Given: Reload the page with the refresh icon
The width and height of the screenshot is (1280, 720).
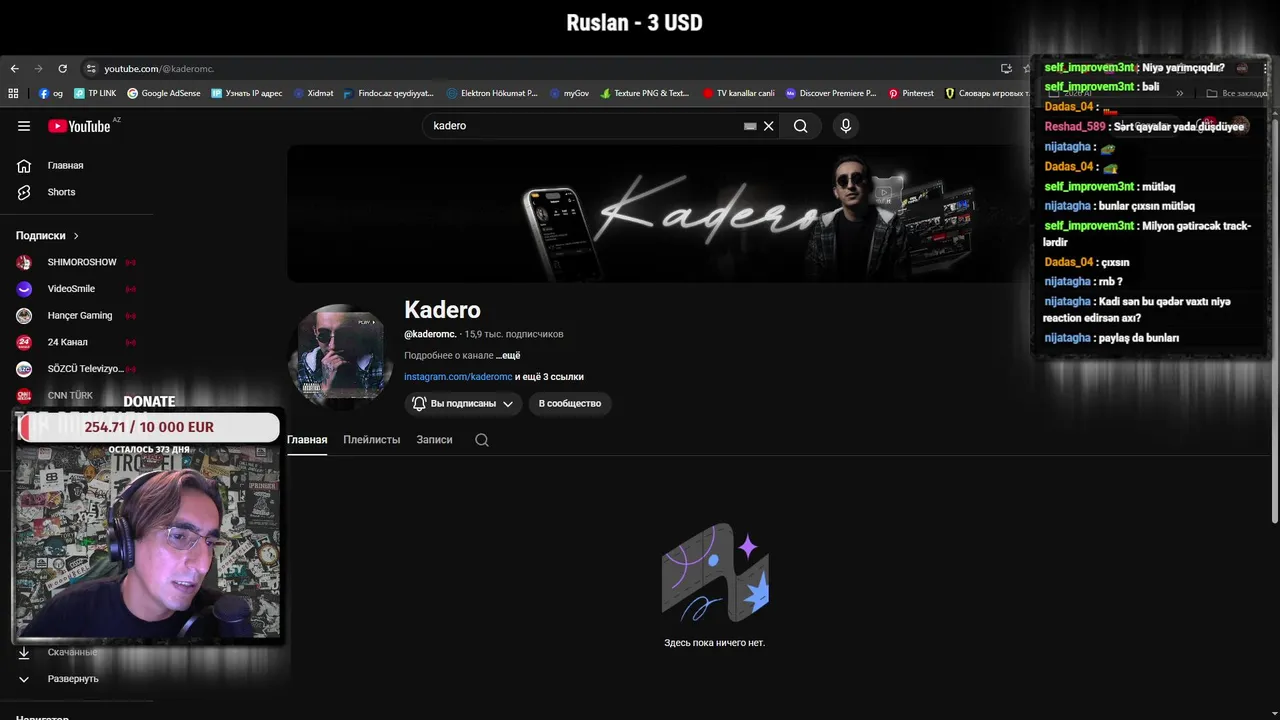Looking at the screenshot, I should pyautogui.click(x=62, y=69).
